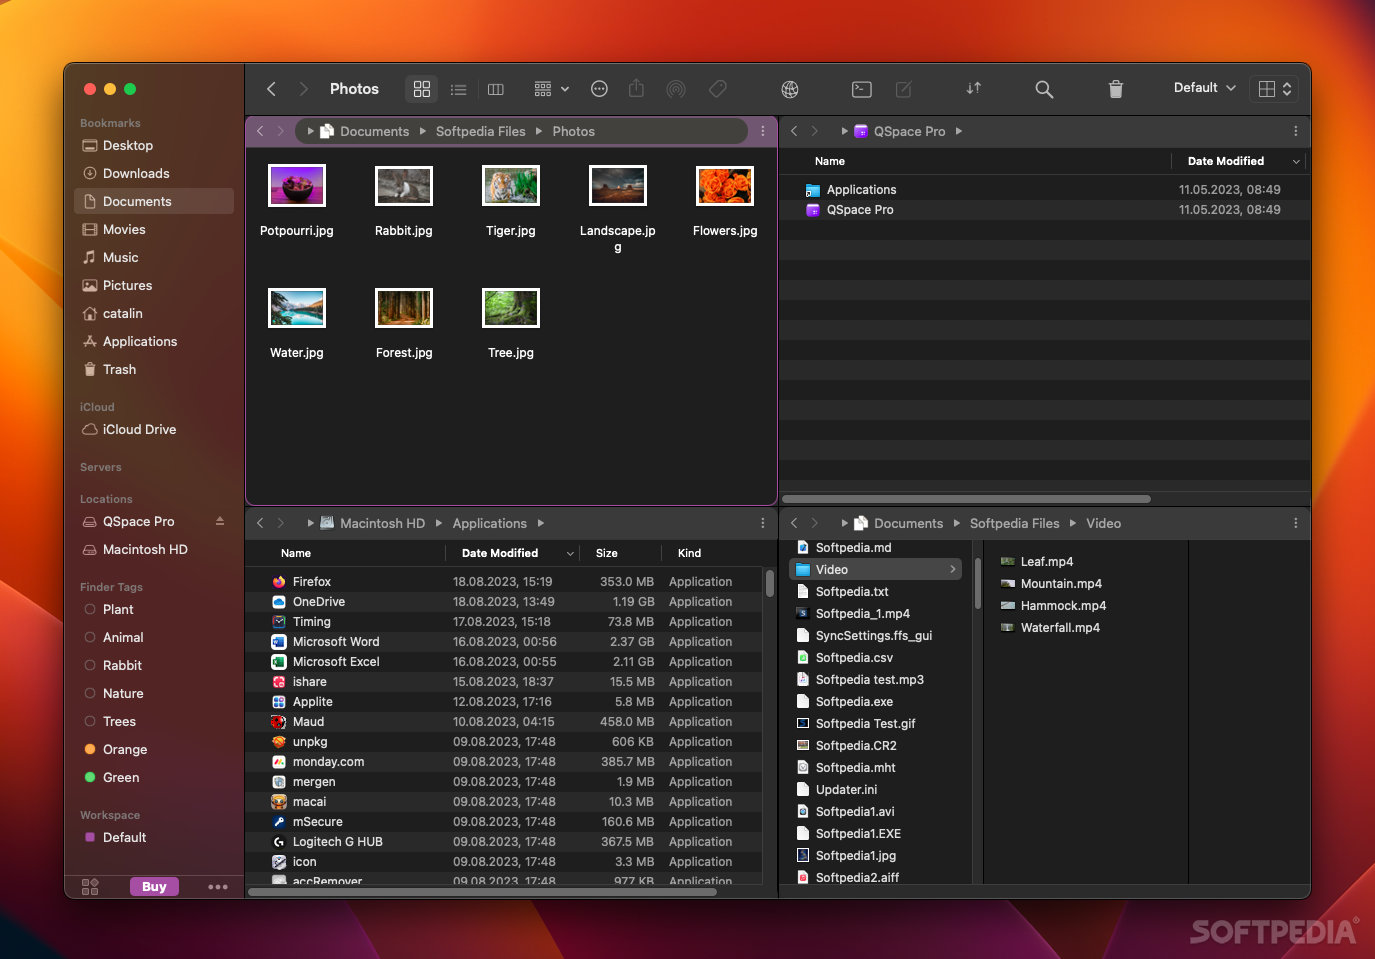1375x959 pixels.
Task: Sort Applications pane by Date Modified
Action: [500, 553]
